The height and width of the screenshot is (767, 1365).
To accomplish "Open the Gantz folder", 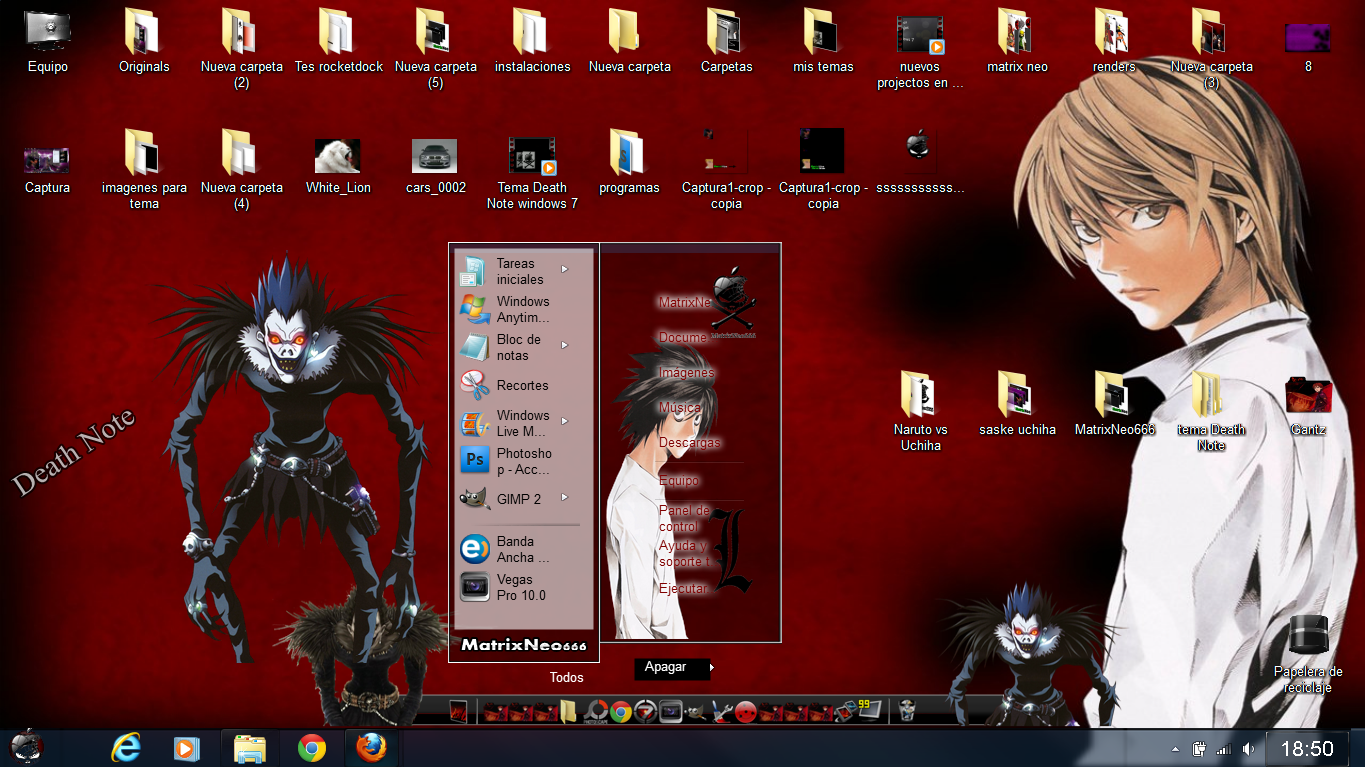I will [x=1308, y=404].
